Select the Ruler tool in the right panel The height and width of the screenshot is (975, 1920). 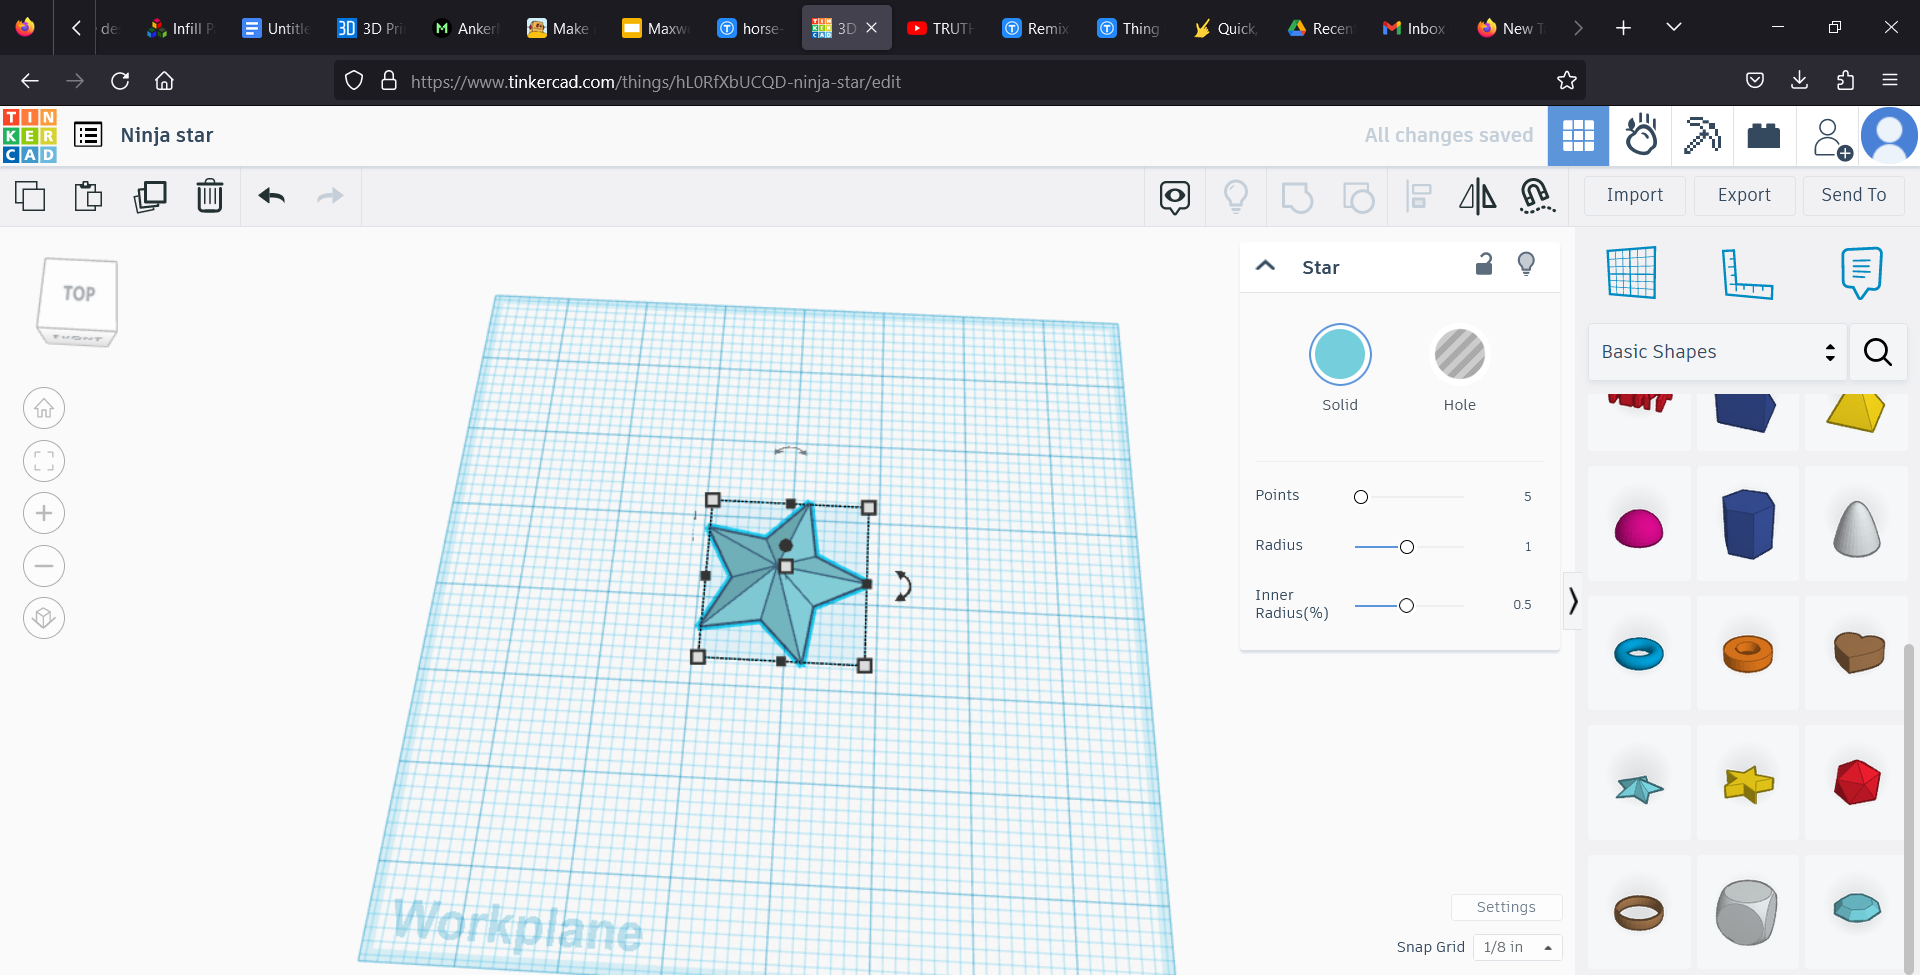click(x=1749, y=273)
